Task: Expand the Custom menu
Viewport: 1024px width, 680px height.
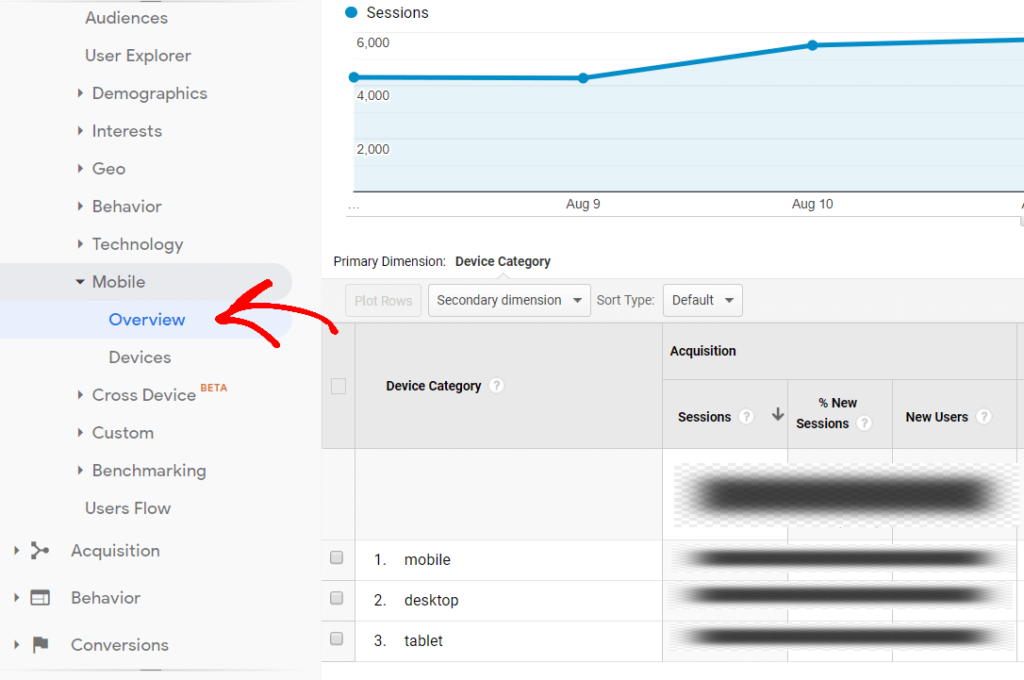Action: pyautogui.click(x=80, y=432)
